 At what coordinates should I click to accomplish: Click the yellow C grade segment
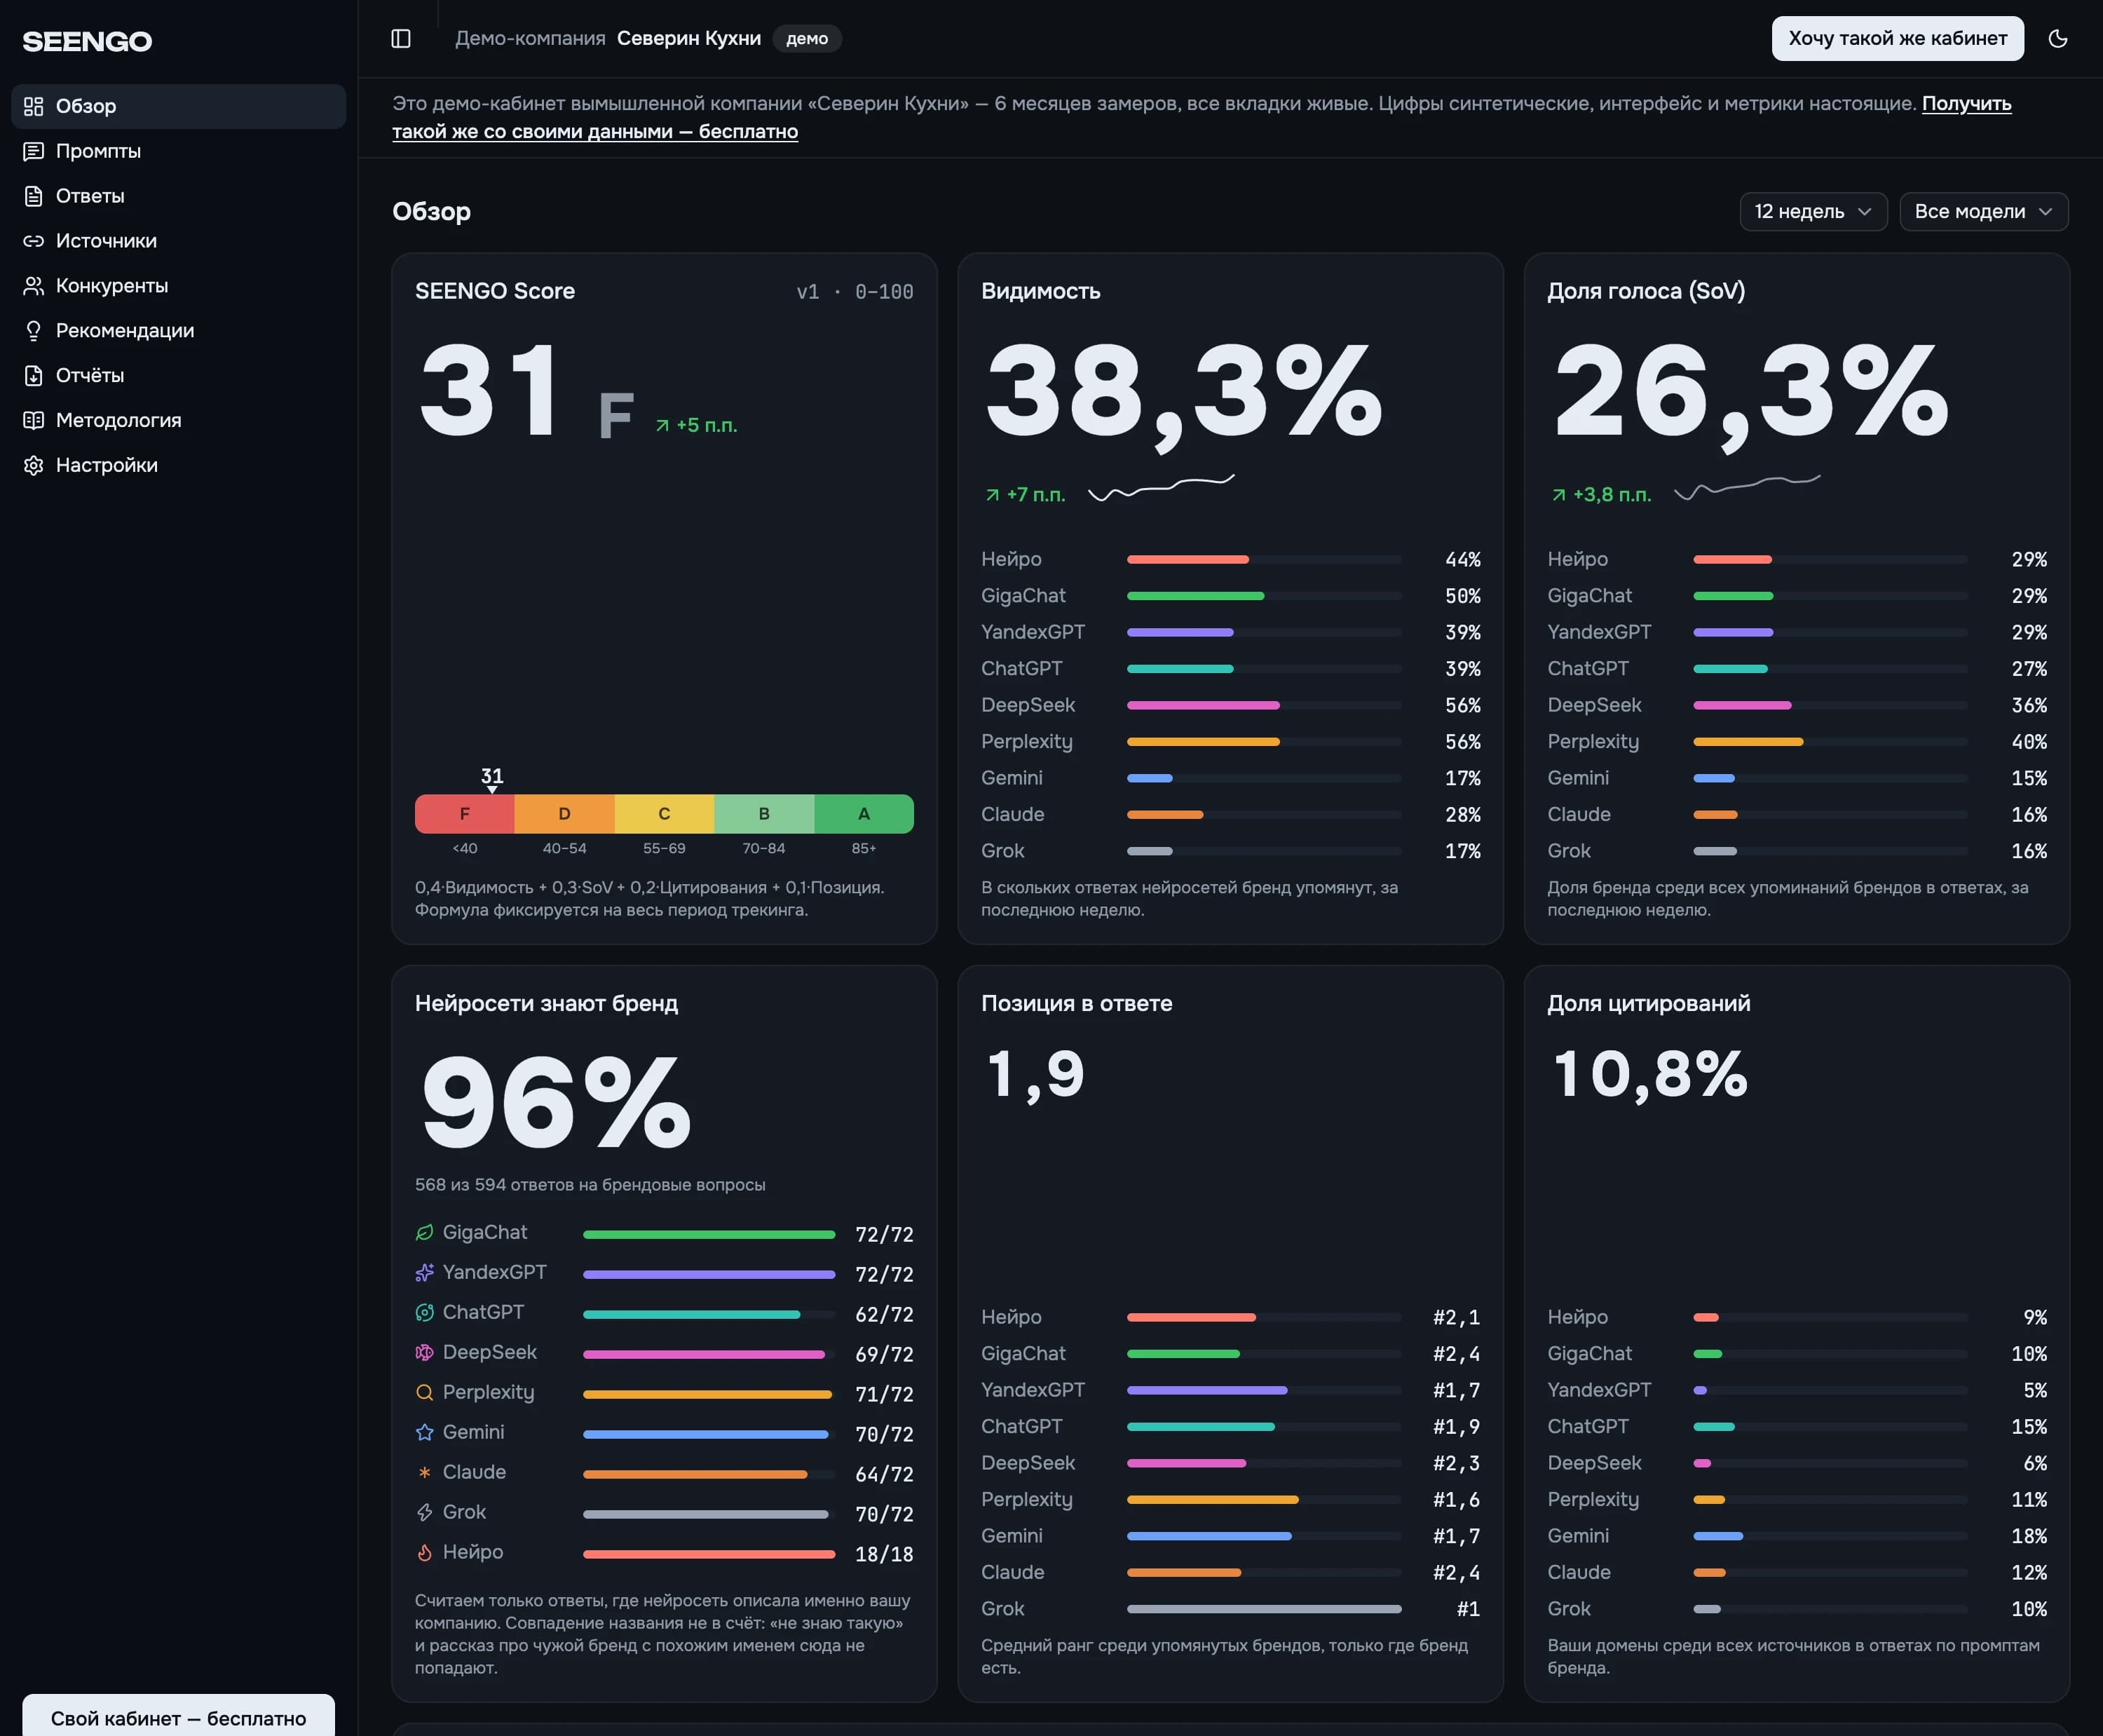(x=664, y=814)
